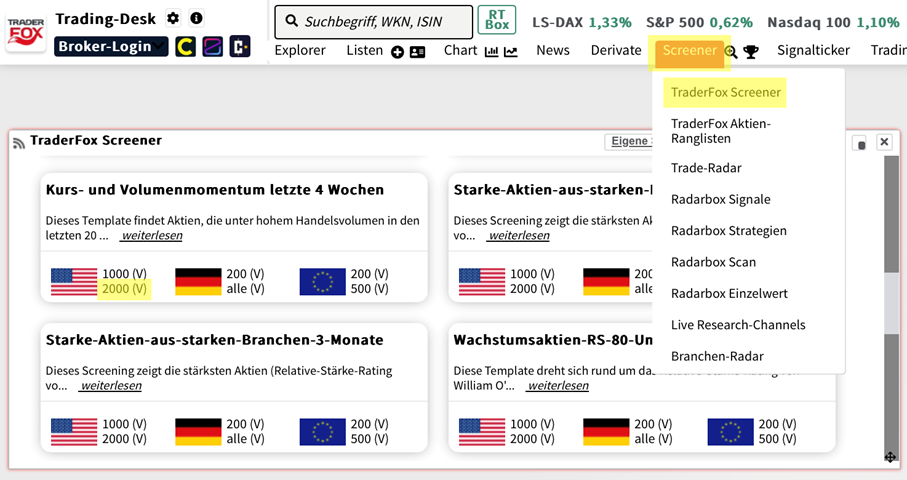Click German flag in Kurs- und Volumenmomentum card
The image size is (907, 480).
pos(198,282)
